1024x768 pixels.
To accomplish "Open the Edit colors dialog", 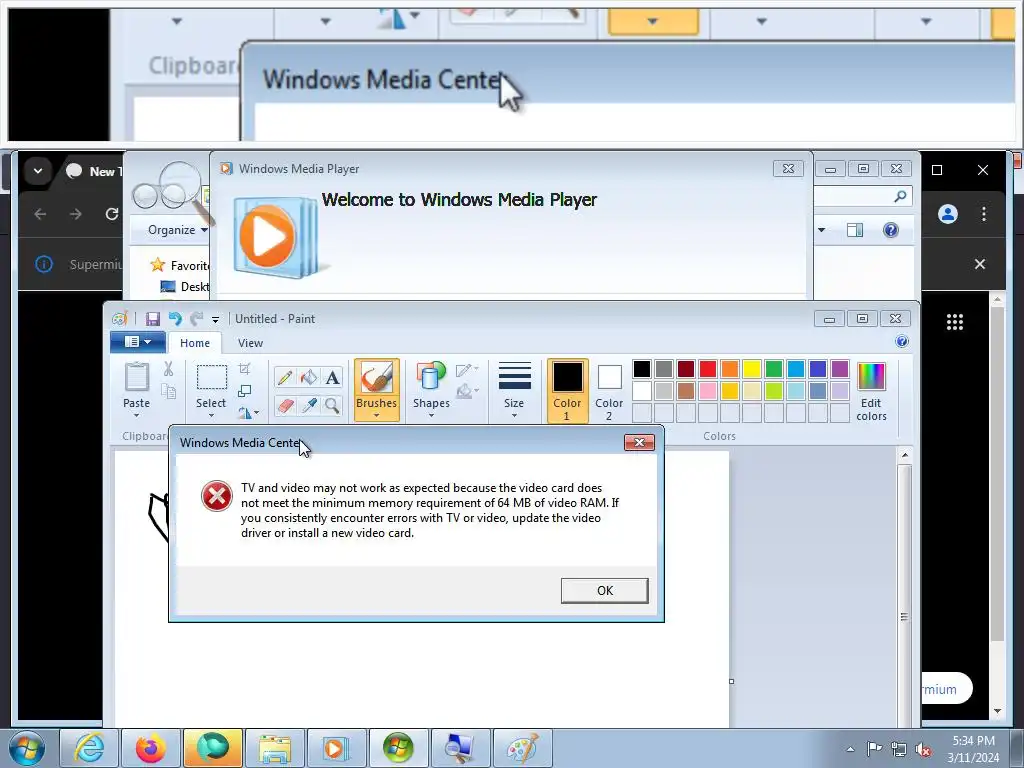I will pos(871,392).
